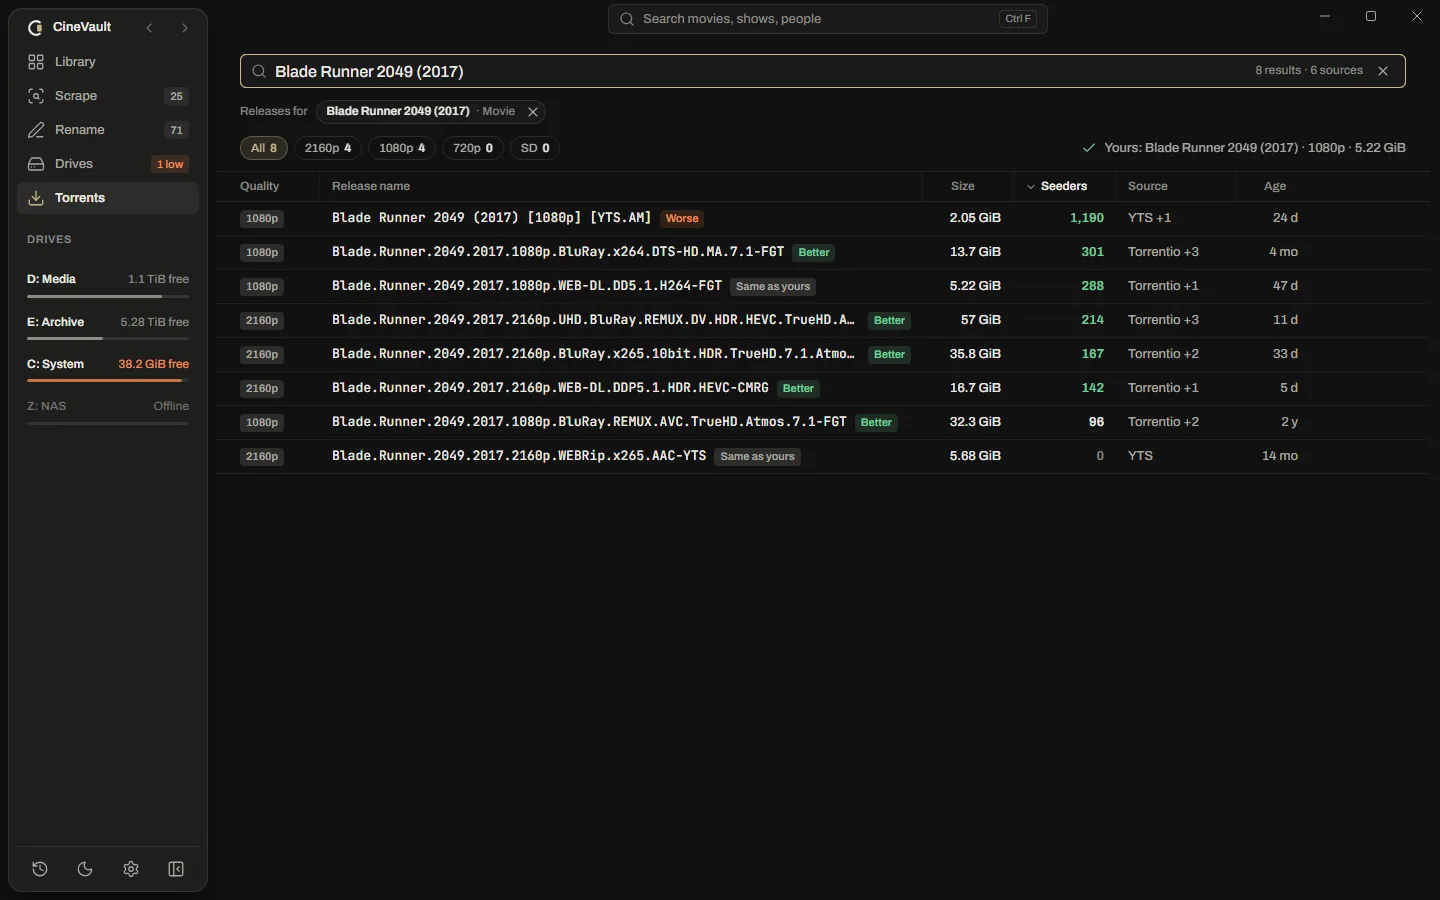Clear the Blade Runner 2049 search field
Viewport: 1440px width, 900px height.
pyautogui.click(x=1383, y=71)
